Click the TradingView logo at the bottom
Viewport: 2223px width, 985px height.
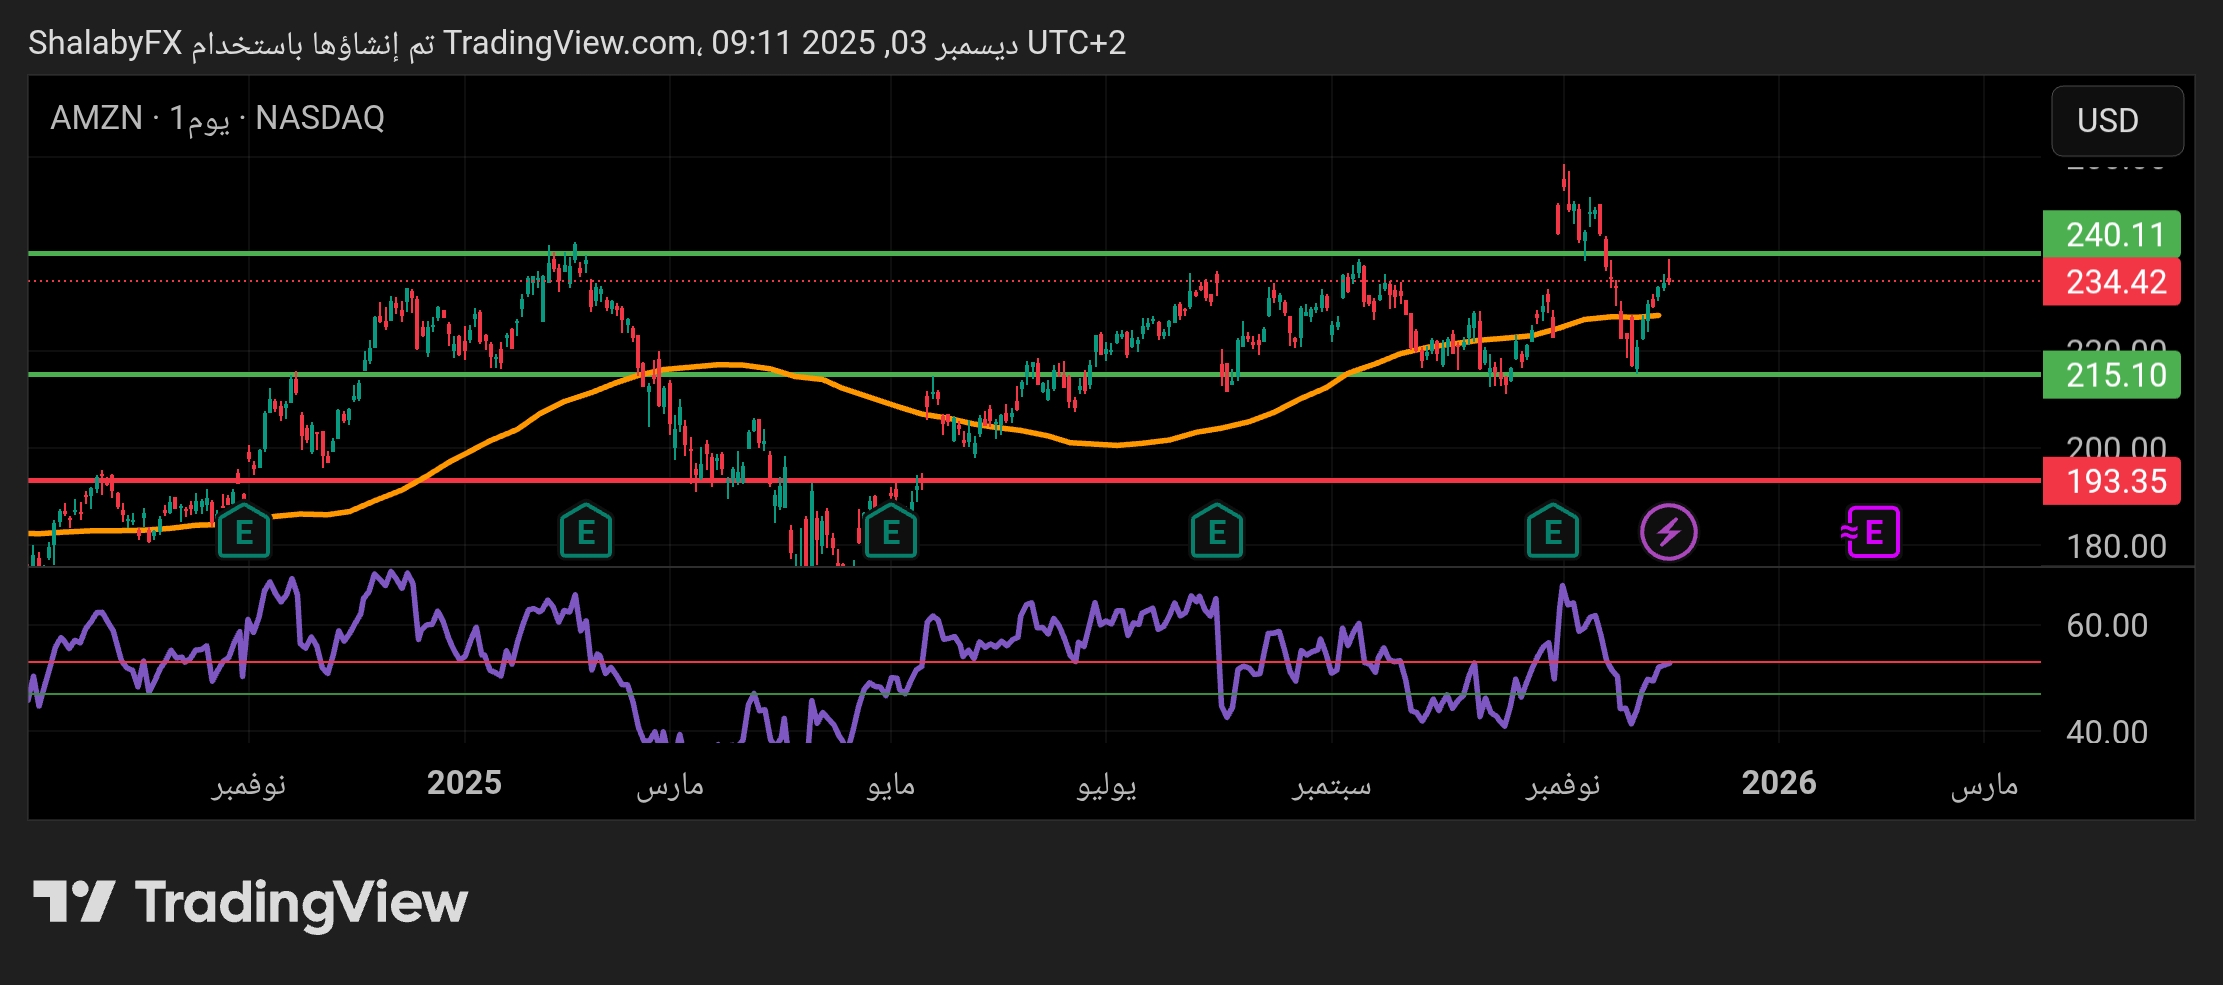tap(251, 903)
